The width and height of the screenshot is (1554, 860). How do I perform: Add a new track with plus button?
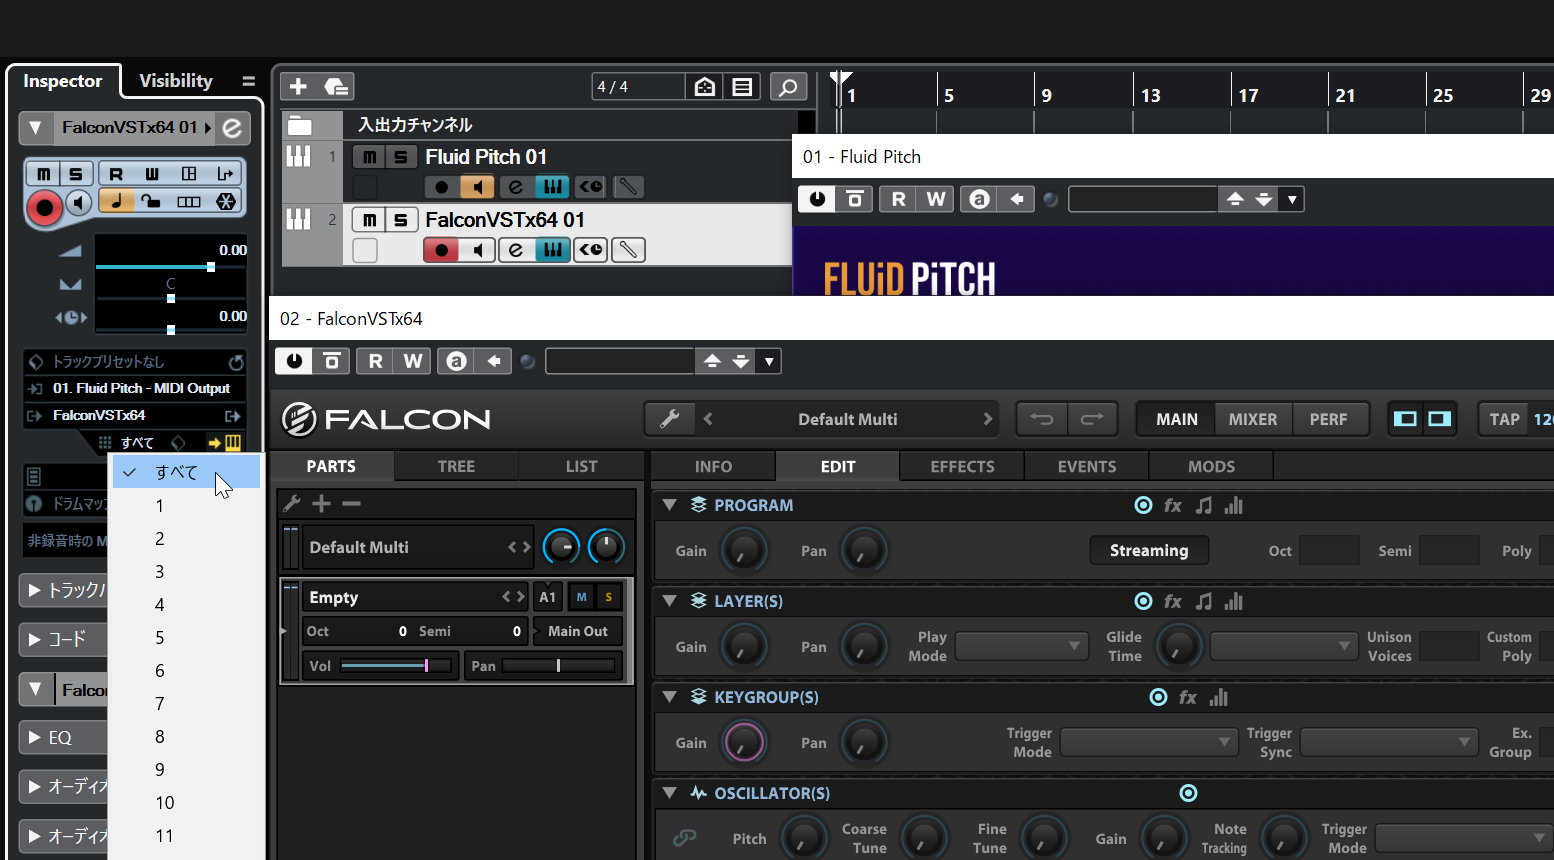(298, 87)
